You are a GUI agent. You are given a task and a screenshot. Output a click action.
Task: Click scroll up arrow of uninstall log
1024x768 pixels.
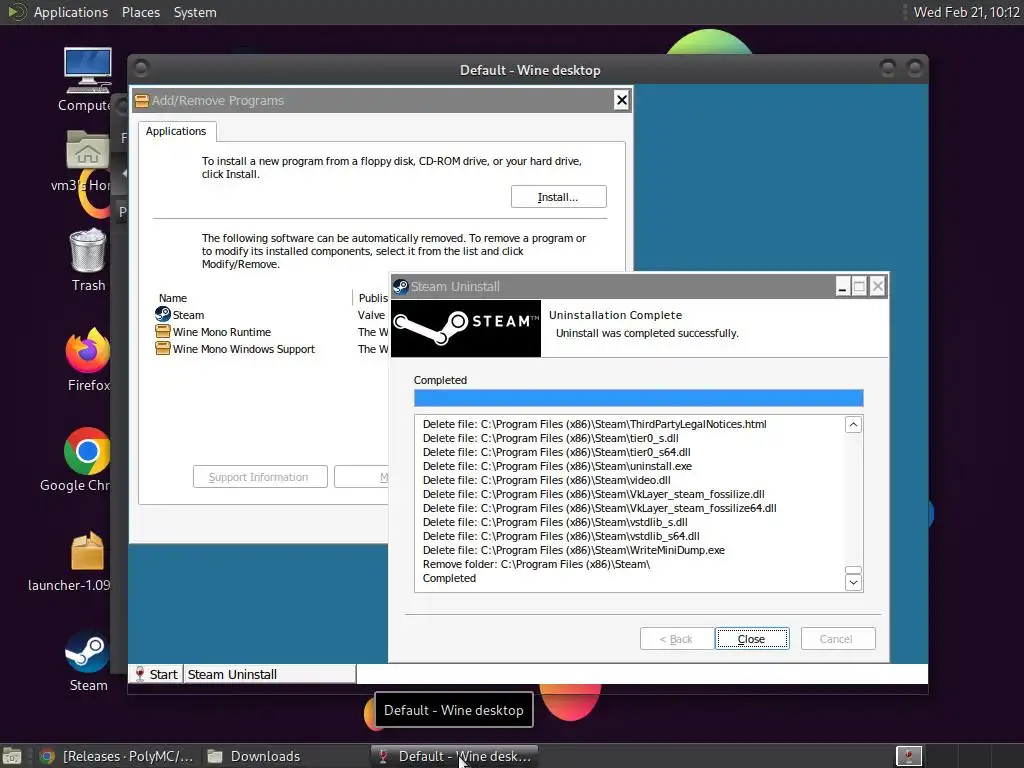[x=853, y=425]
